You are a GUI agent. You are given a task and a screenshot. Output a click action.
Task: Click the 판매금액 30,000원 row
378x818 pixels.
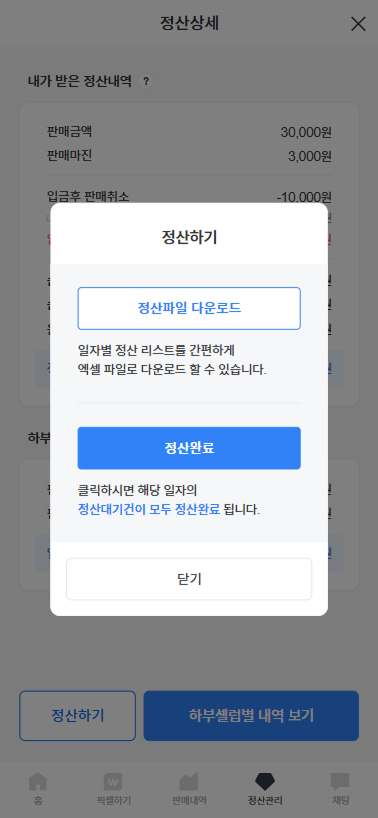click(x=189, y=133)
